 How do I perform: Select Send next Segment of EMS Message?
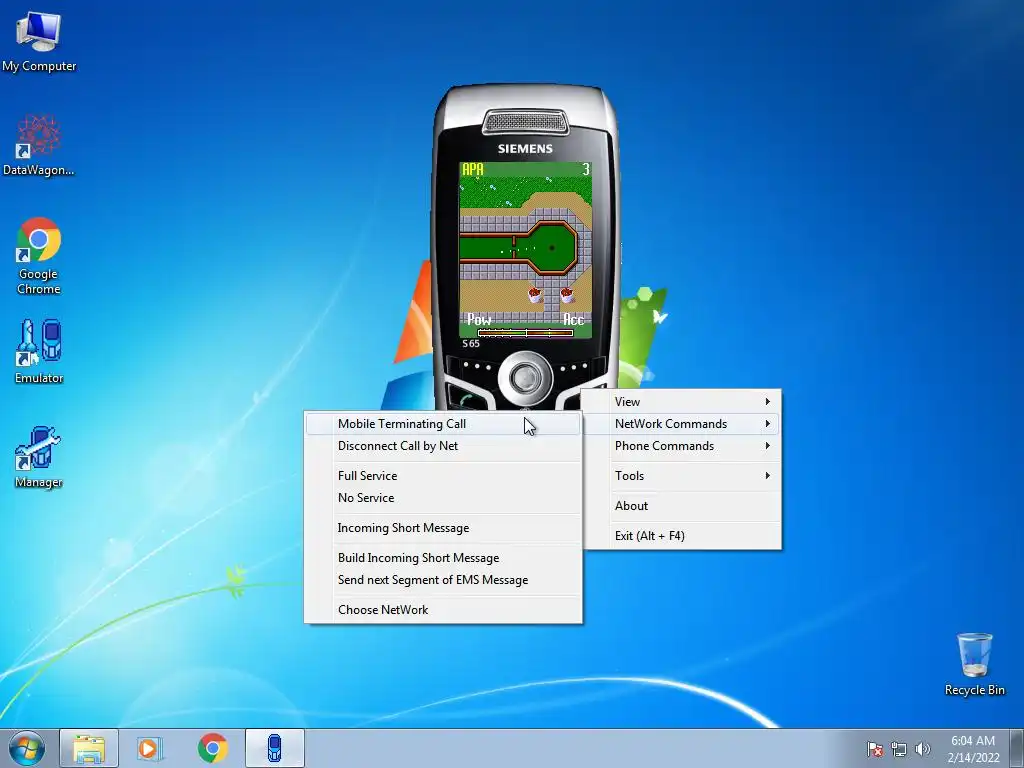coord(443,581)
